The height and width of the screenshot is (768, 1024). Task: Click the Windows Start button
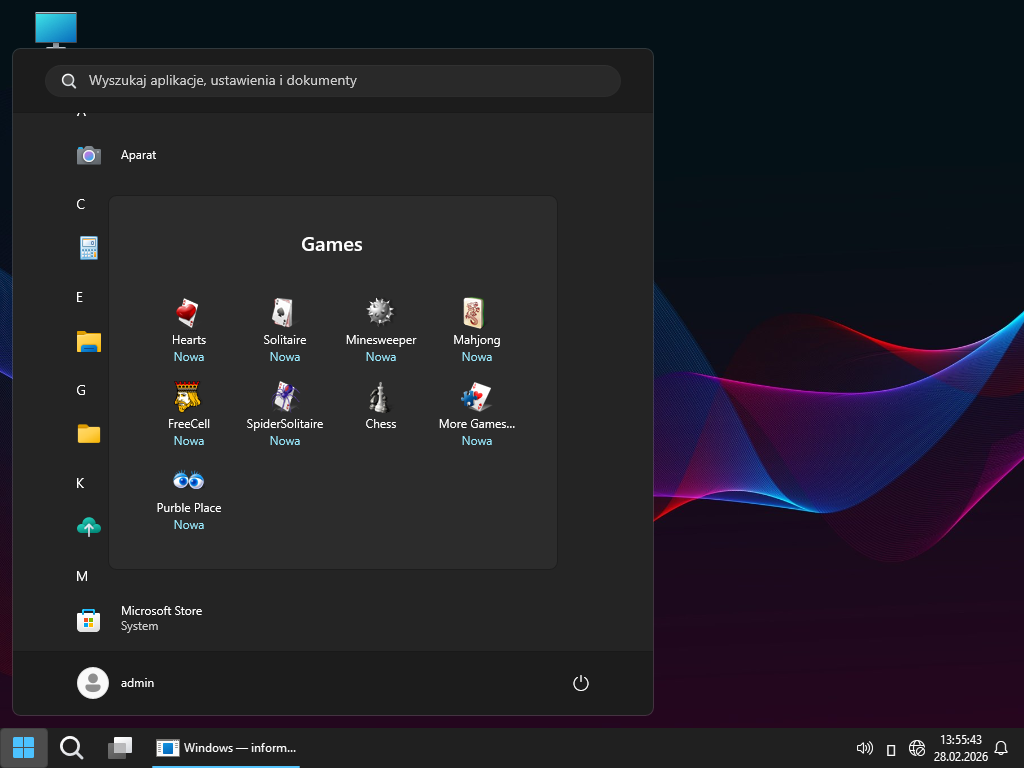(23, 747)
